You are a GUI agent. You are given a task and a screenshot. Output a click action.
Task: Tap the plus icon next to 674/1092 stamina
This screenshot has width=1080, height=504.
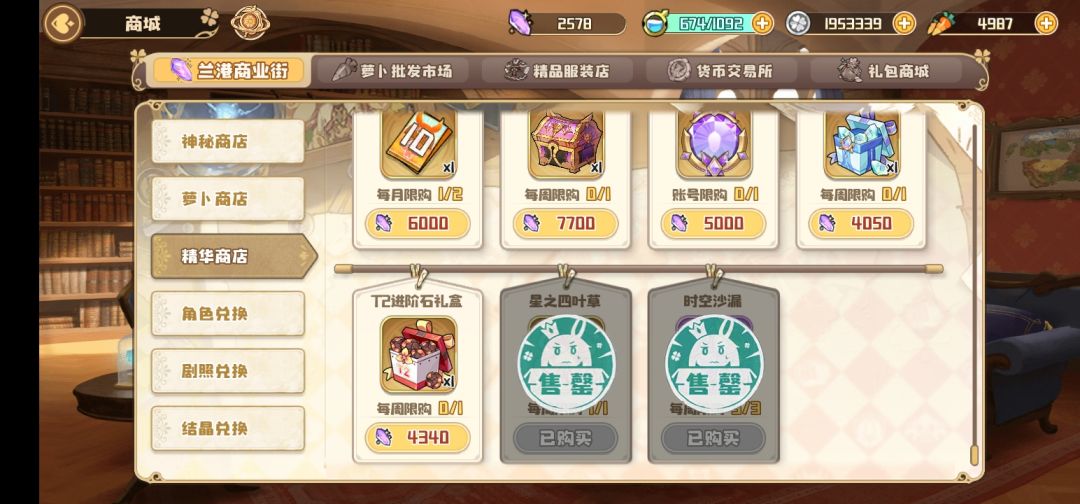(x=762, y=23)
